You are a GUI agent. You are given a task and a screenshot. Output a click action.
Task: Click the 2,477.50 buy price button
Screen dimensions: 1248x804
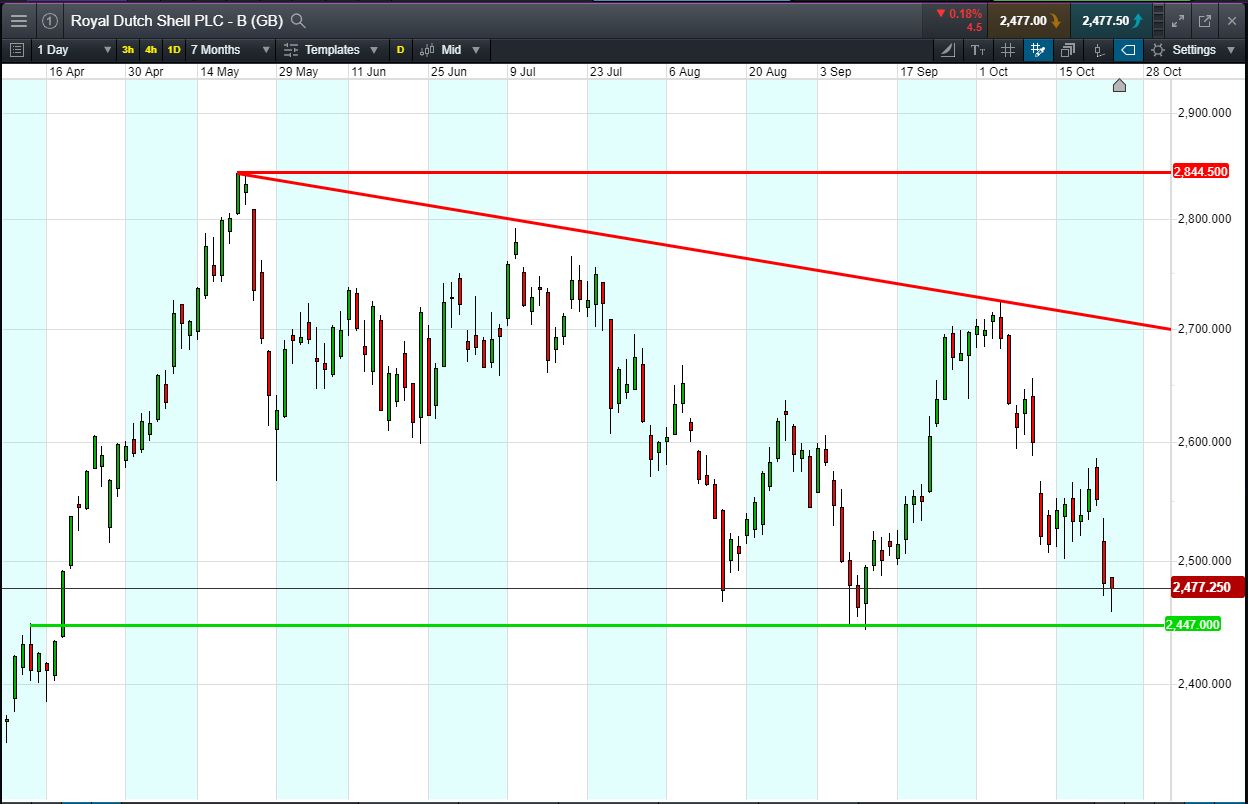tap(1110, 20)
